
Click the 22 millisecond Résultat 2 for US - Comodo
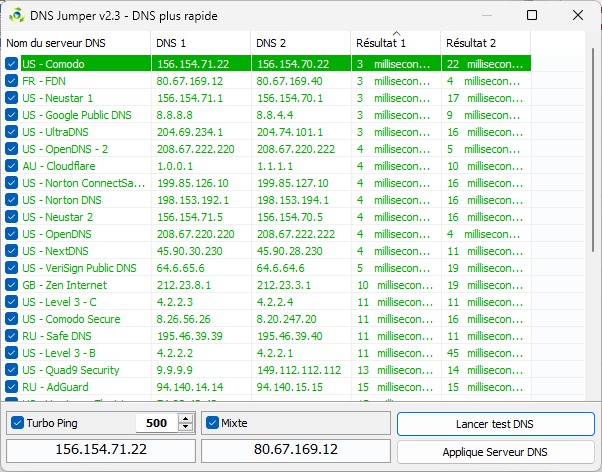485,64
